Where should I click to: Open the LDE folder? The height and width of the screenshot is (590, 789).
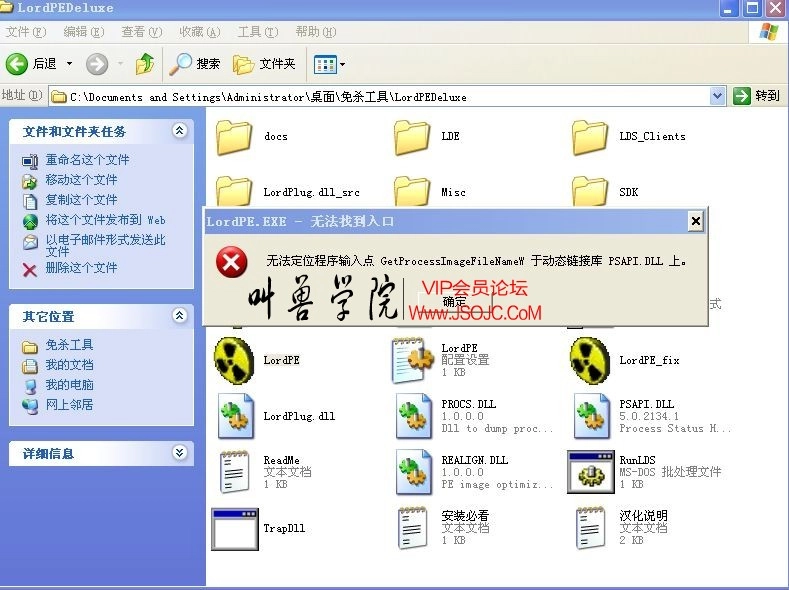(x=412, y=137)
